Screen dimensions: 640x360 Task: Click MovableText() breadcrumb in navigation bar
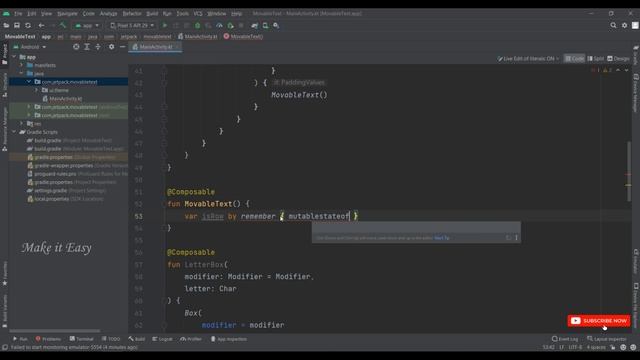243,36
